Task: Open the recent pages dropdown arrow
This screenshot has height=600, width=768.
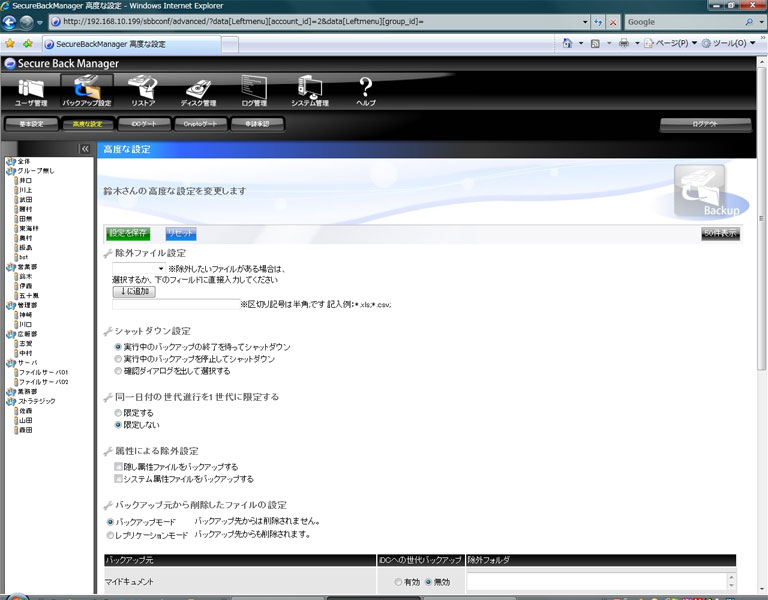Action: click(40, 23)
